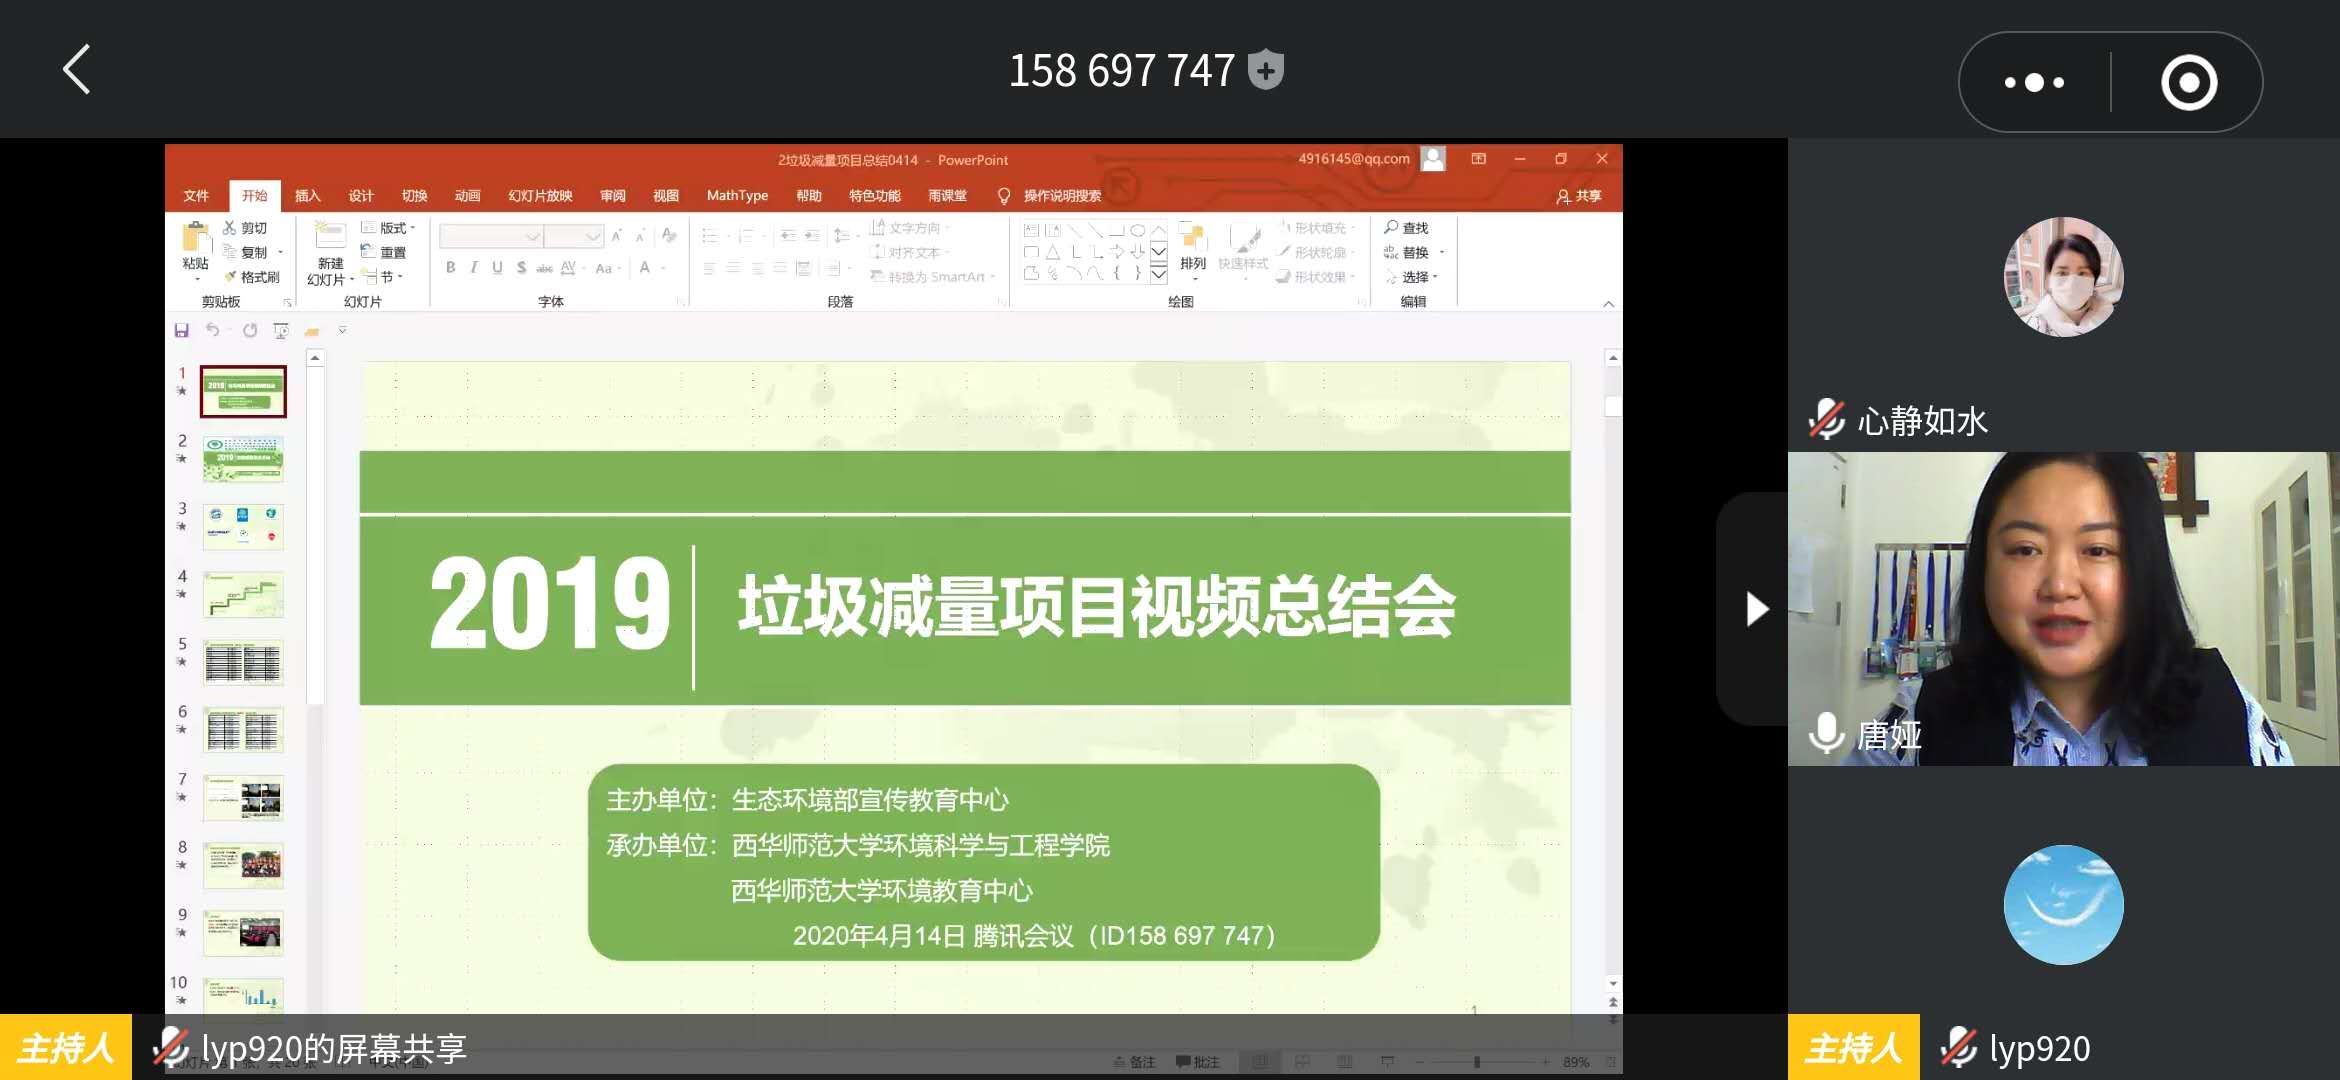This screenshot has width=2340, height=1080.
Task: Open the font size combo box
Action: pyautogui.click(x=574, y=236)
